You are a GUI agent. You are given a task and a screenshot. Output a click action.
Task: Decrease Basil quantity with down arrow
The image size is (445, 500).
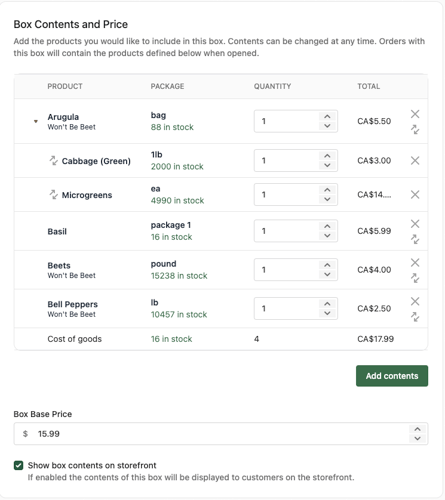(327, 236)
